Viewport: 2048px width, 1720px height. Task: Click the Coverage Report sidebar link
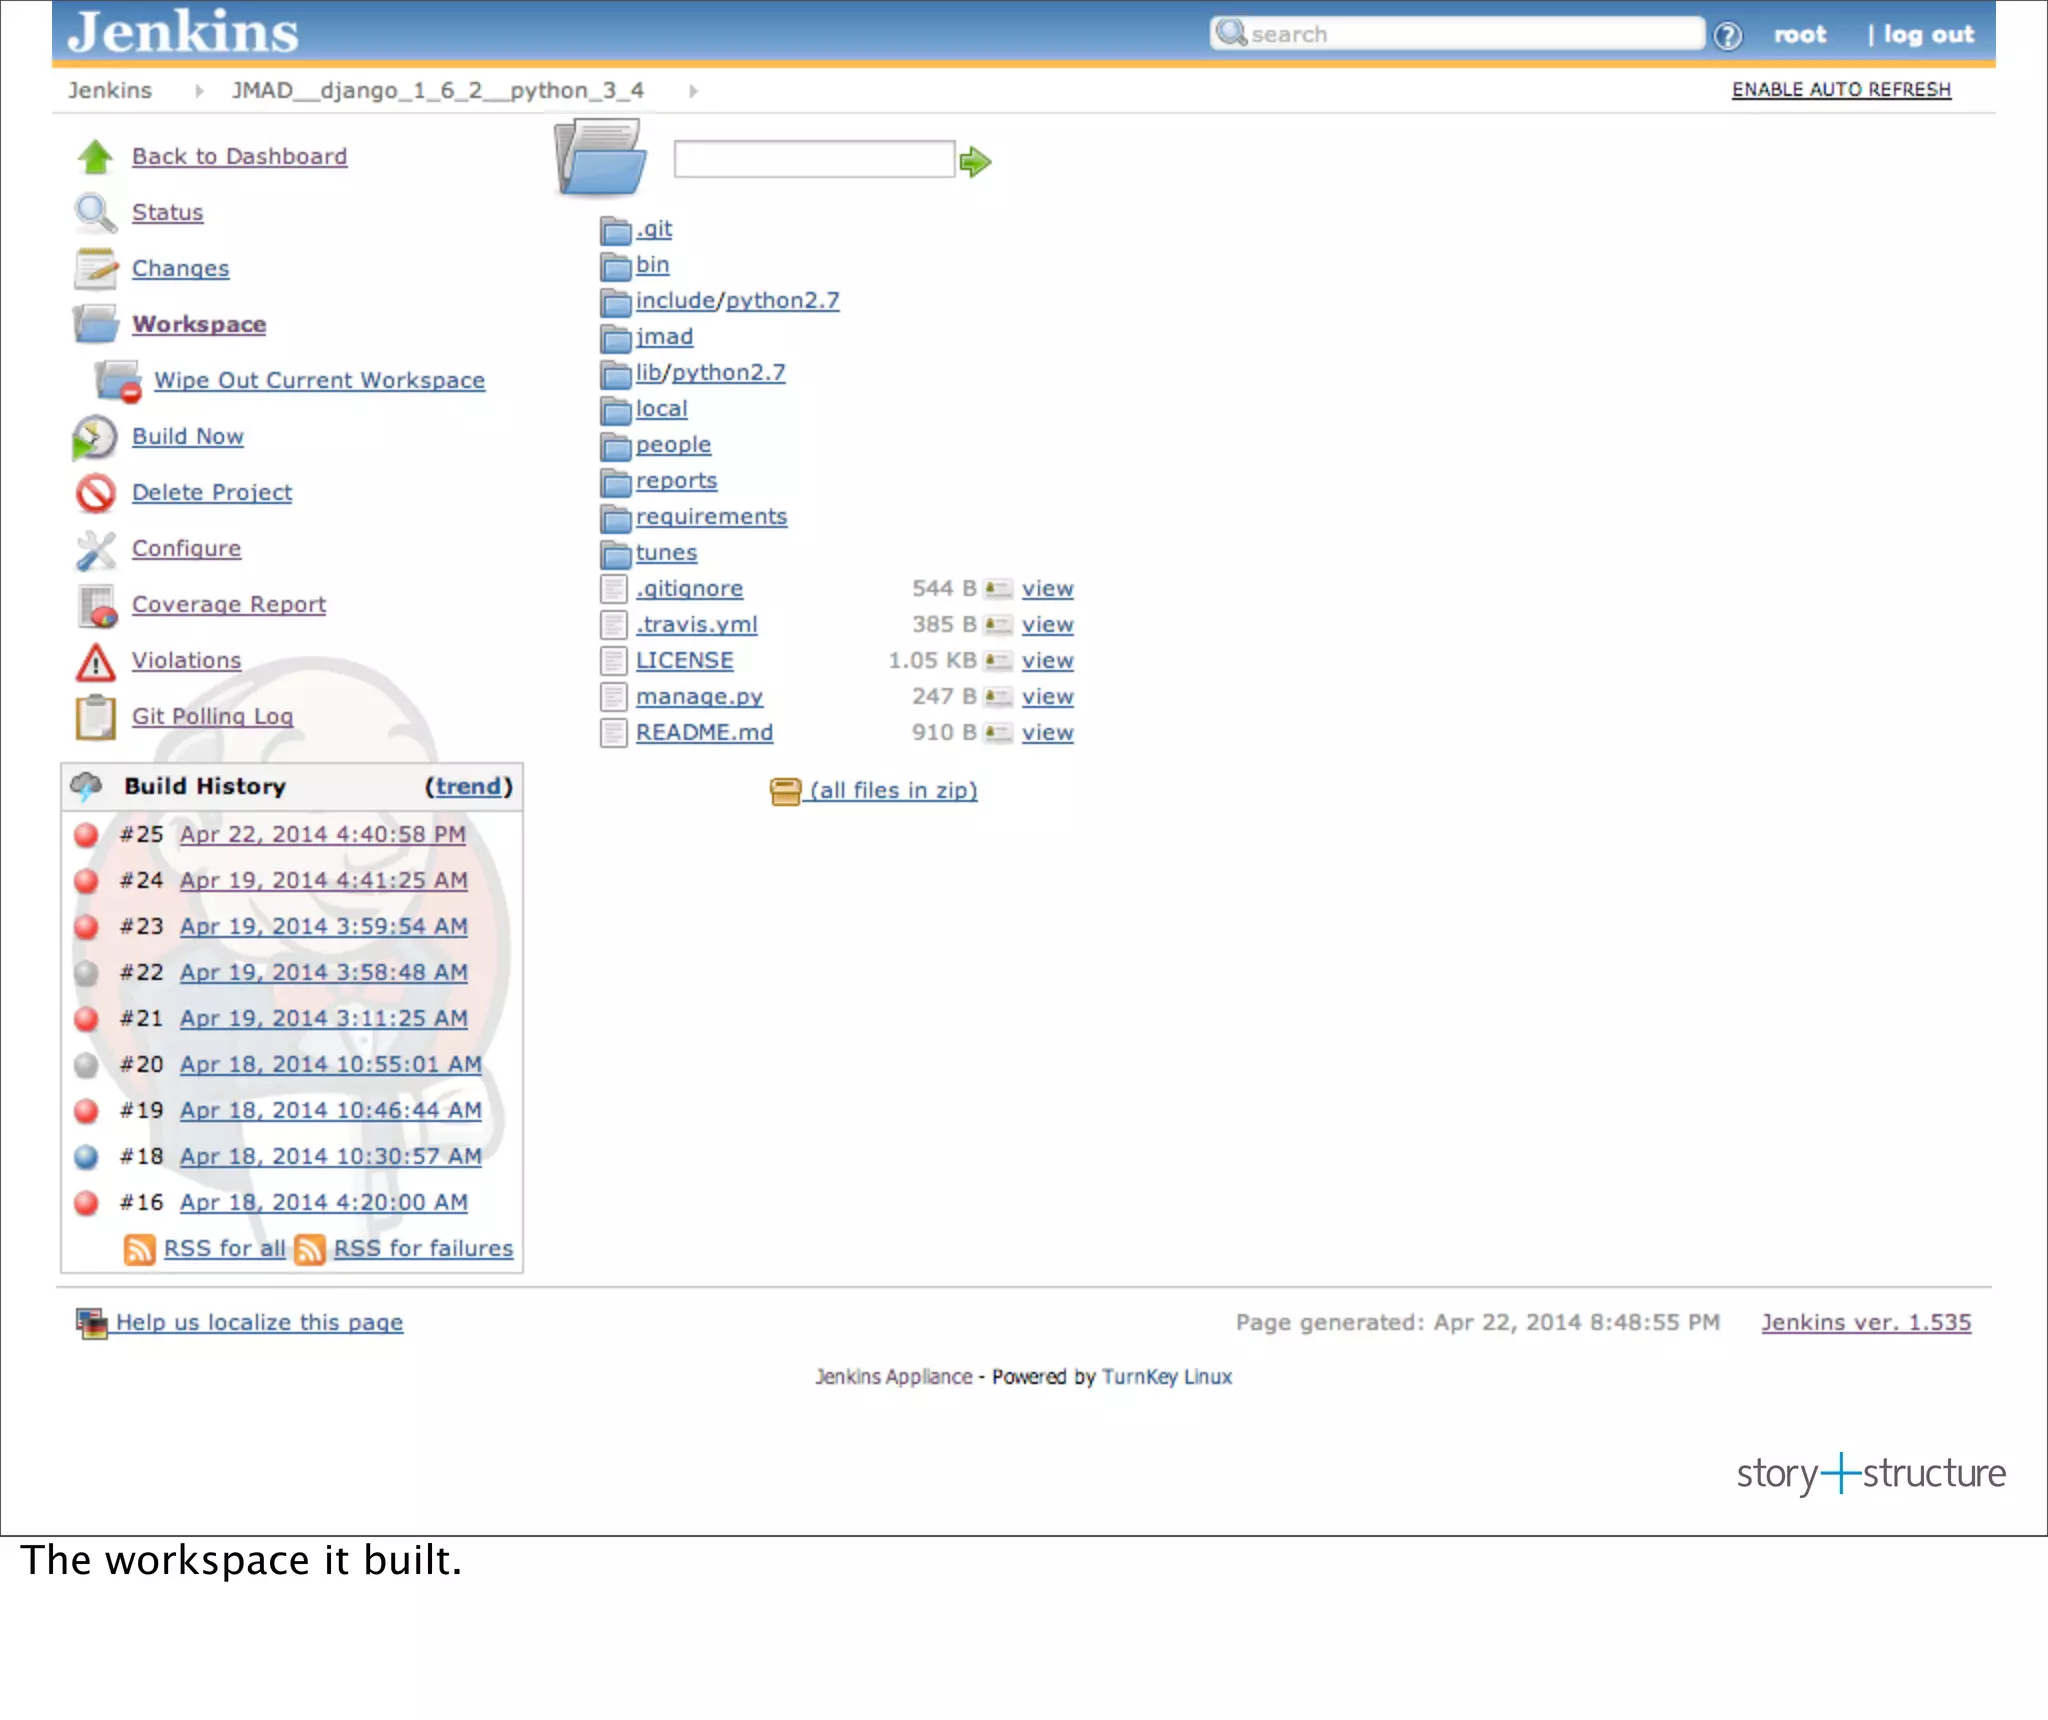pos(229,605)
